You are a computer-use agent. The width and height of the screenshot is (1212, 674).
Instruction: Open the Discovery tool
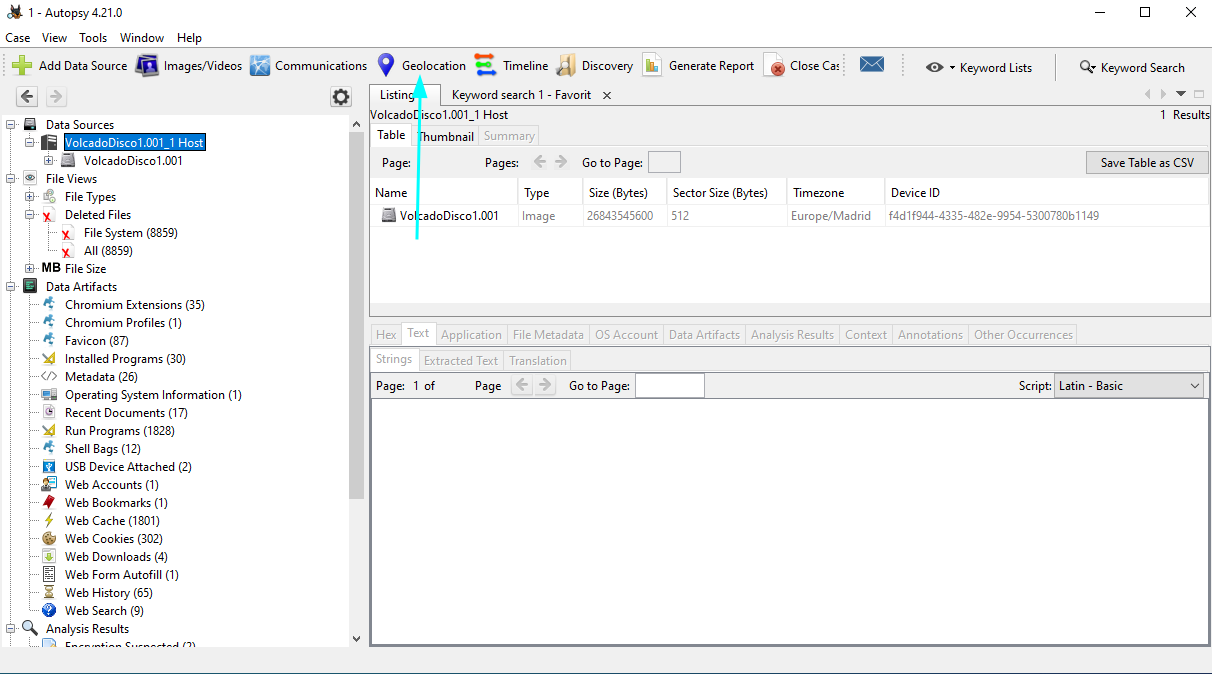(x=595, y=66)
